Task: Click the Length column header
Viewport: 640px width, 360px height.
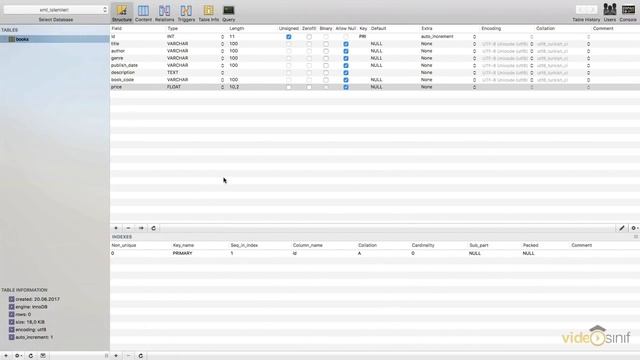Action: [x=237, y=29]
